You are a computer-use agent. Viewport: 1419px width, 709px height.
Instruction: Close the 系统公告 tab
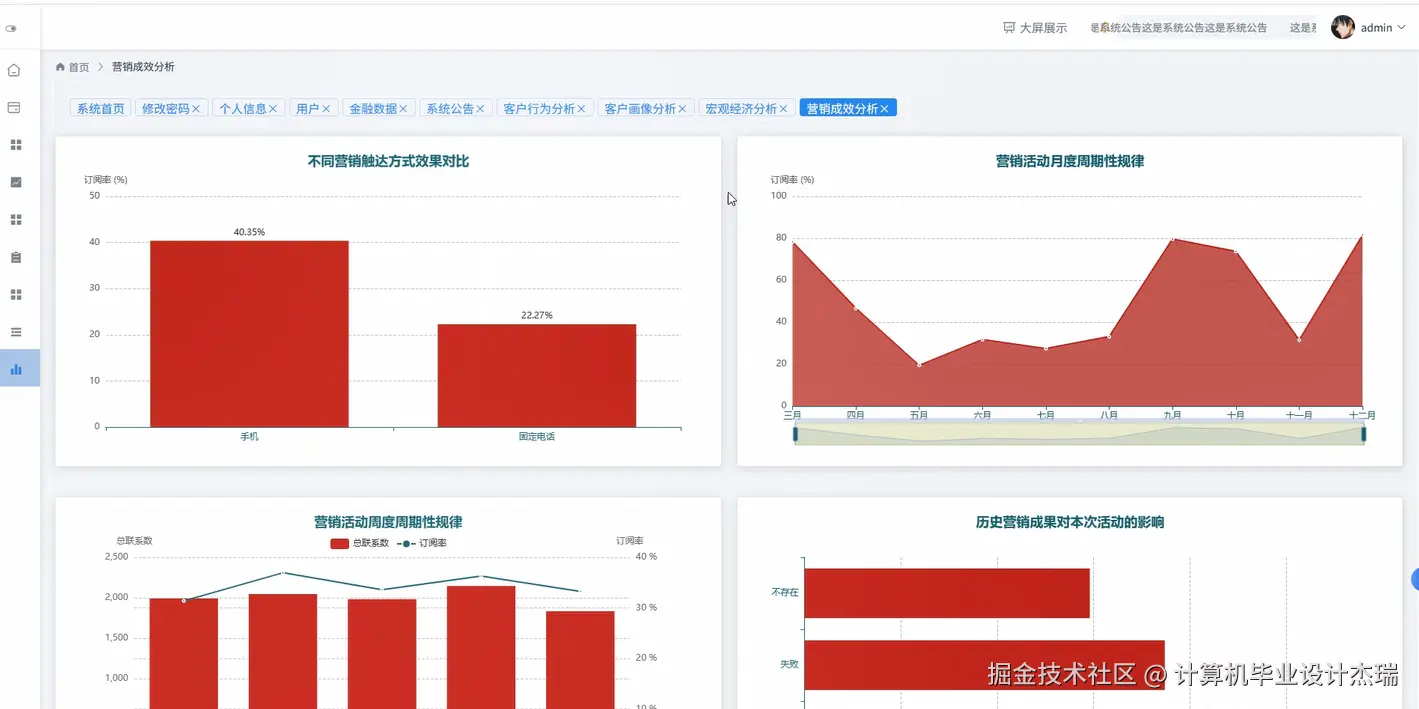point(480,108)
